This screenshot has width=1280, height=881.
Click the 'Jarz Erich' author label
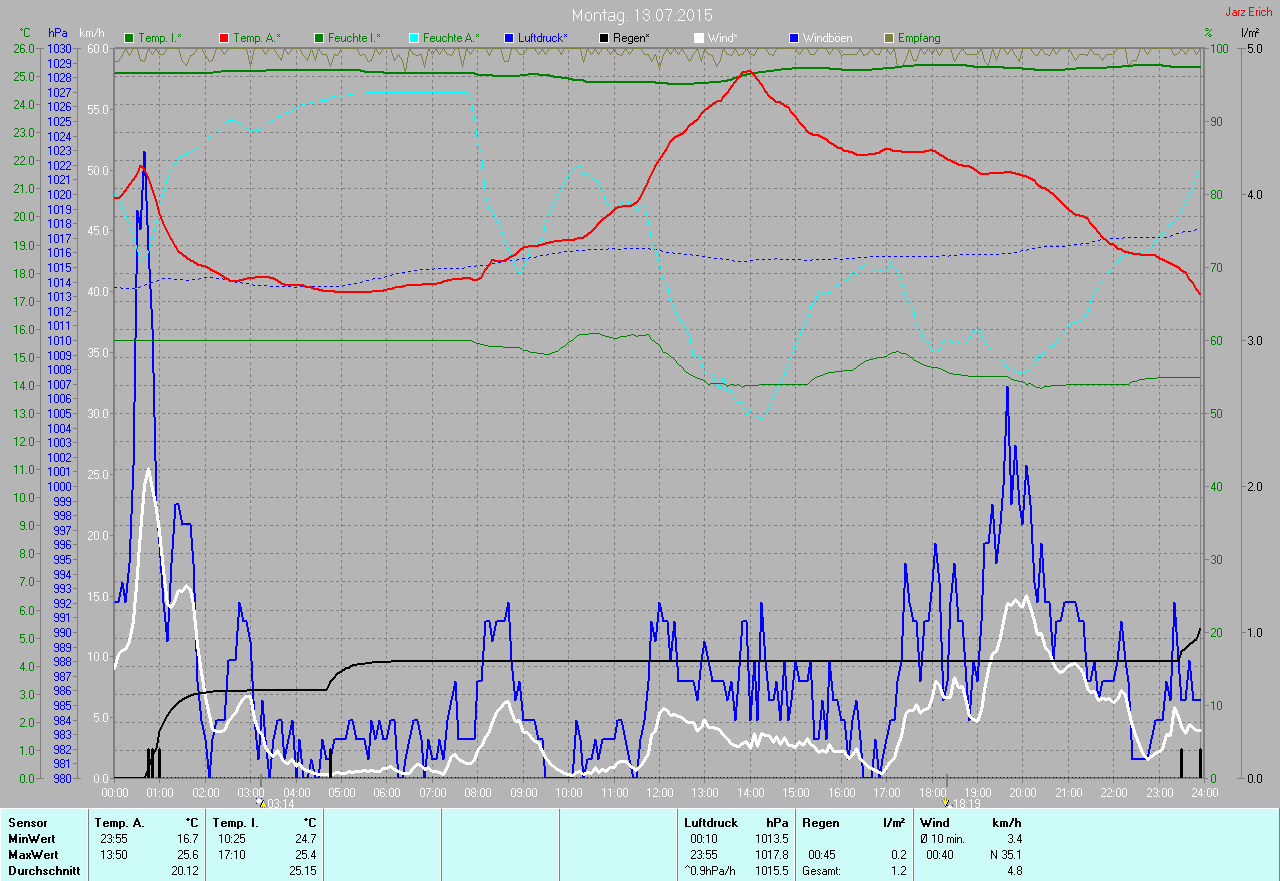click(1249, 12)
